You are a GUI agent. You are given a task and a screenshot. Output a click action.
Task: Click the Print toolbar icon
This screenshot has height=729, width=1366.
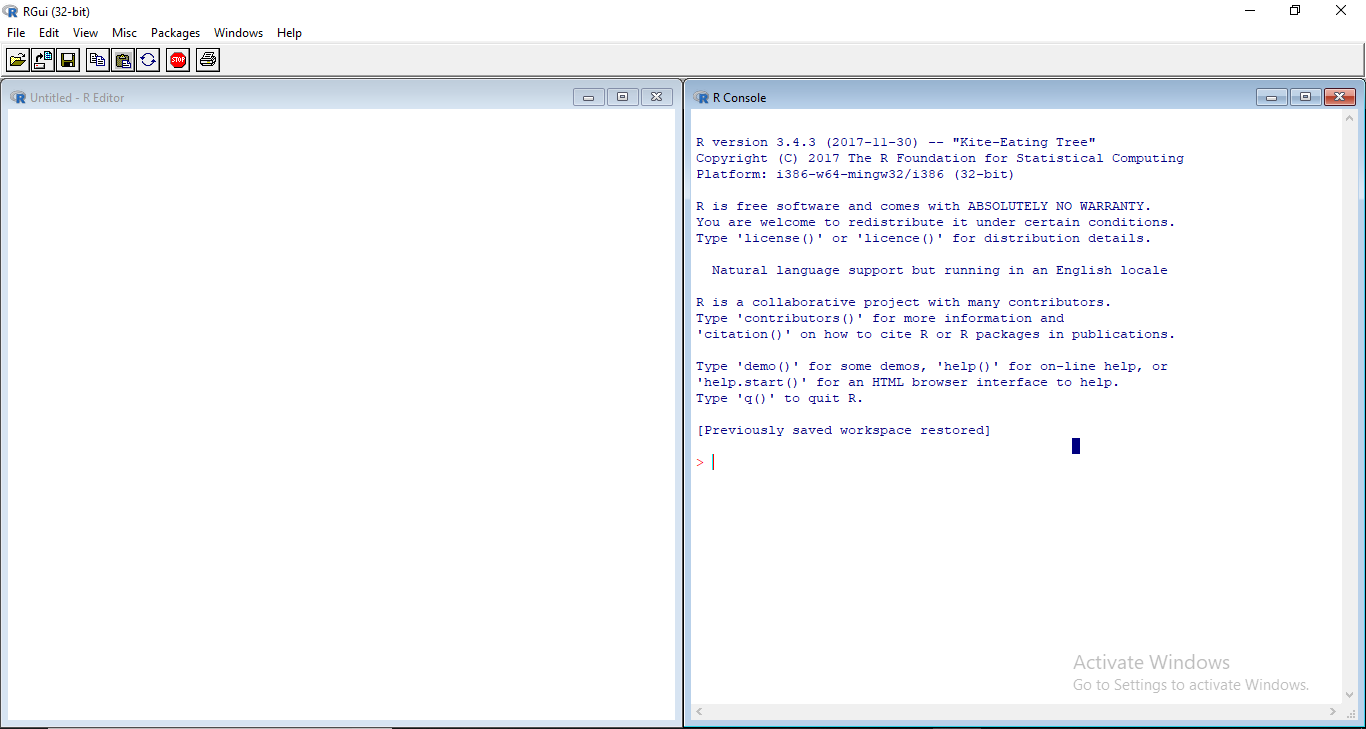click(208, 60)
